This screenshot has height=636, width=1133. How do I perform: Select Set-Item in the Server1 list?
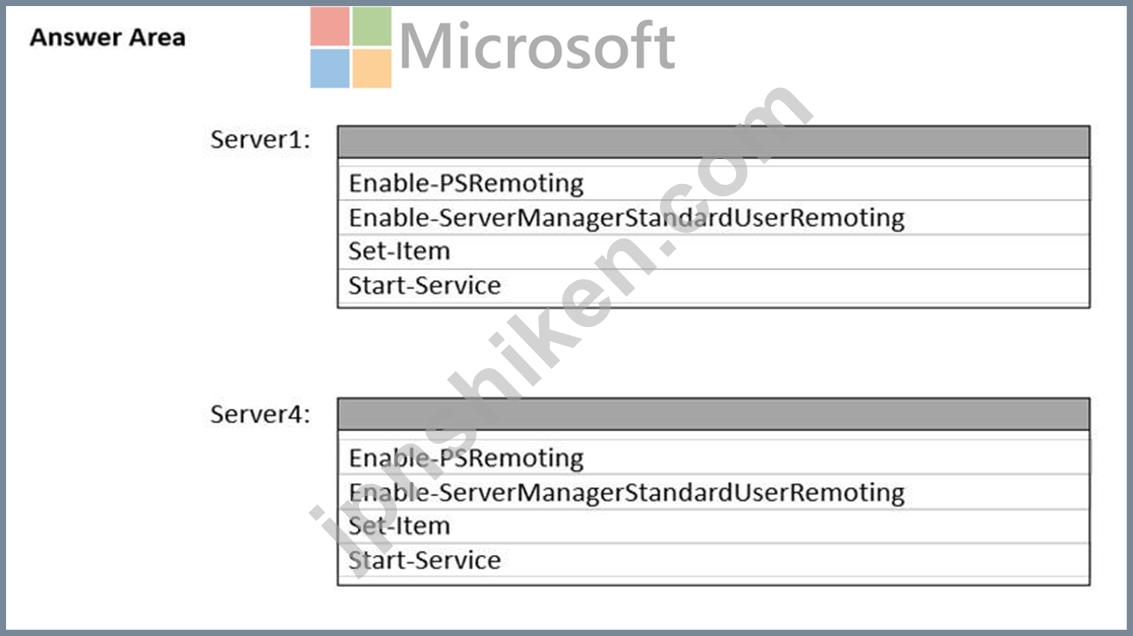click(x=713, y=252)
